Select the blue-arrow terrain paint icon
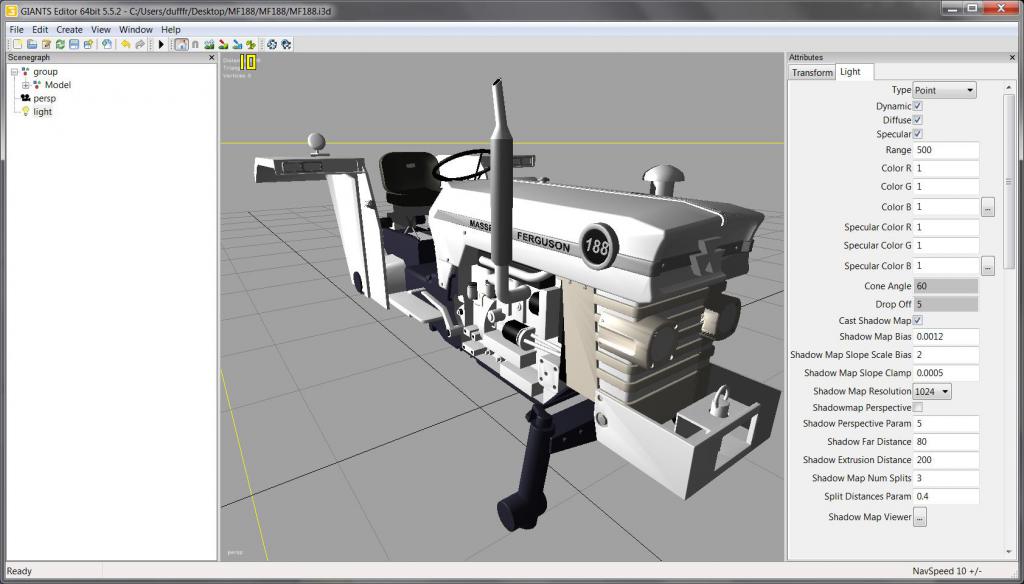 (x=237, y=44)
